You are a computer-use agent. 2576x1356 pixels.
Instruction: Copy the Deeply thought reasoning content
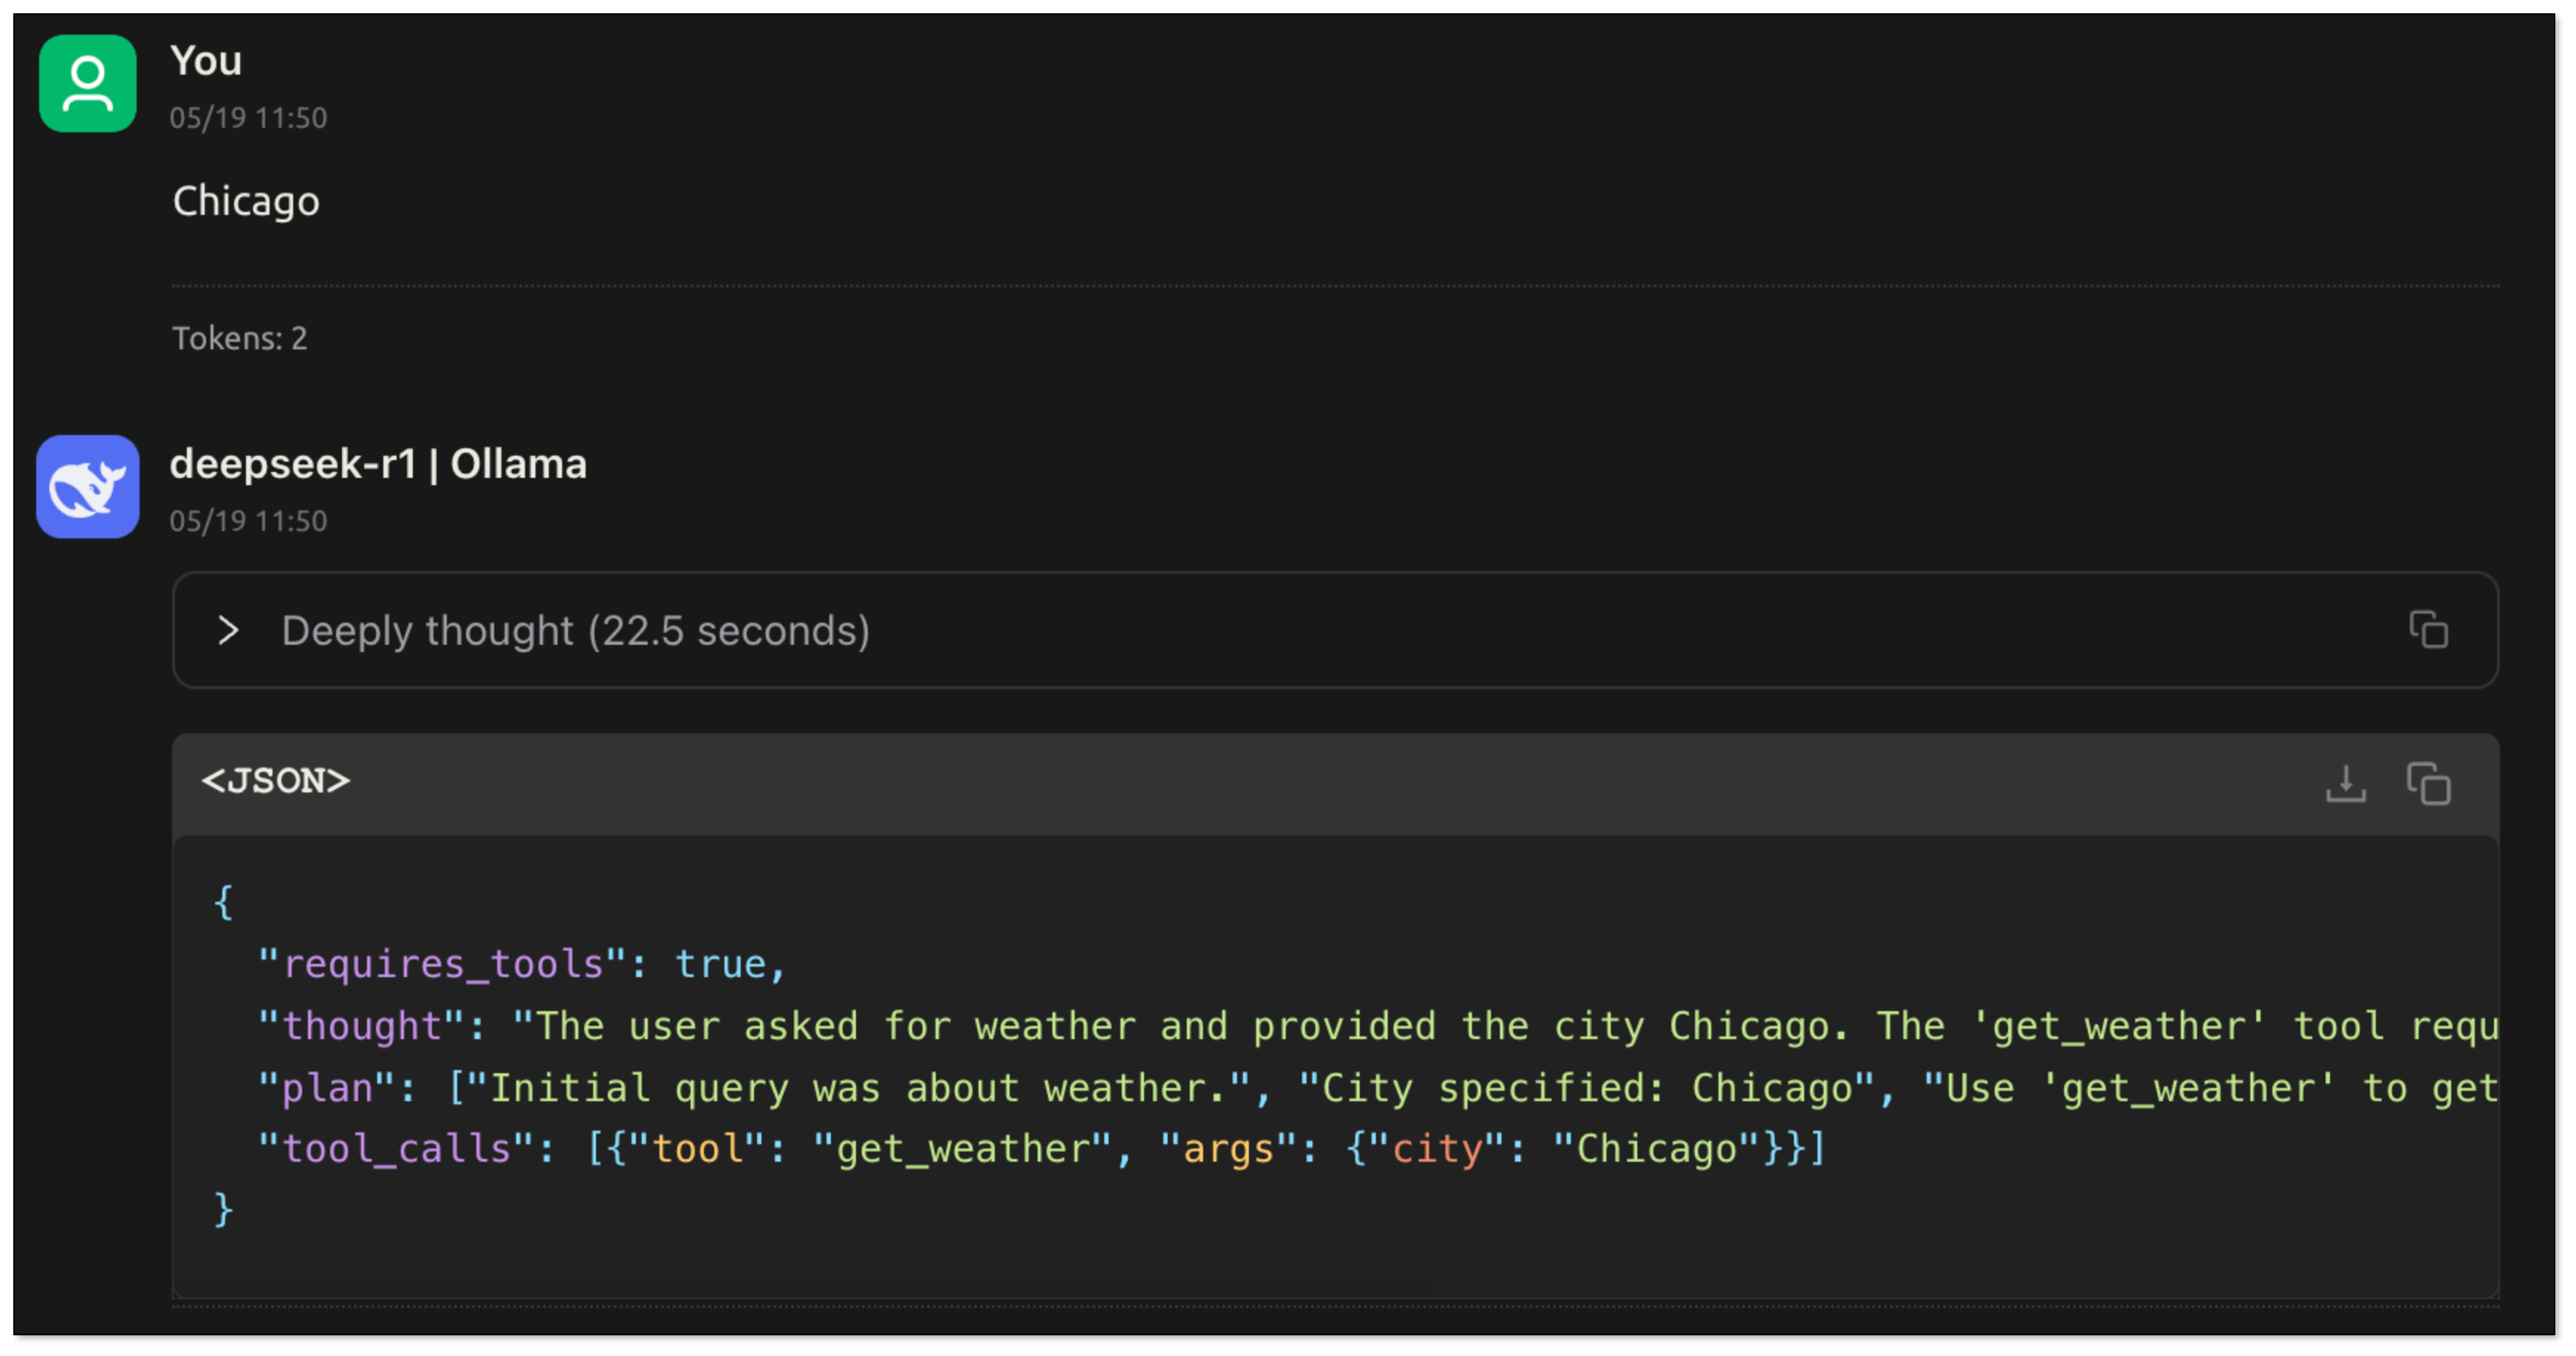click(2428, 630)
